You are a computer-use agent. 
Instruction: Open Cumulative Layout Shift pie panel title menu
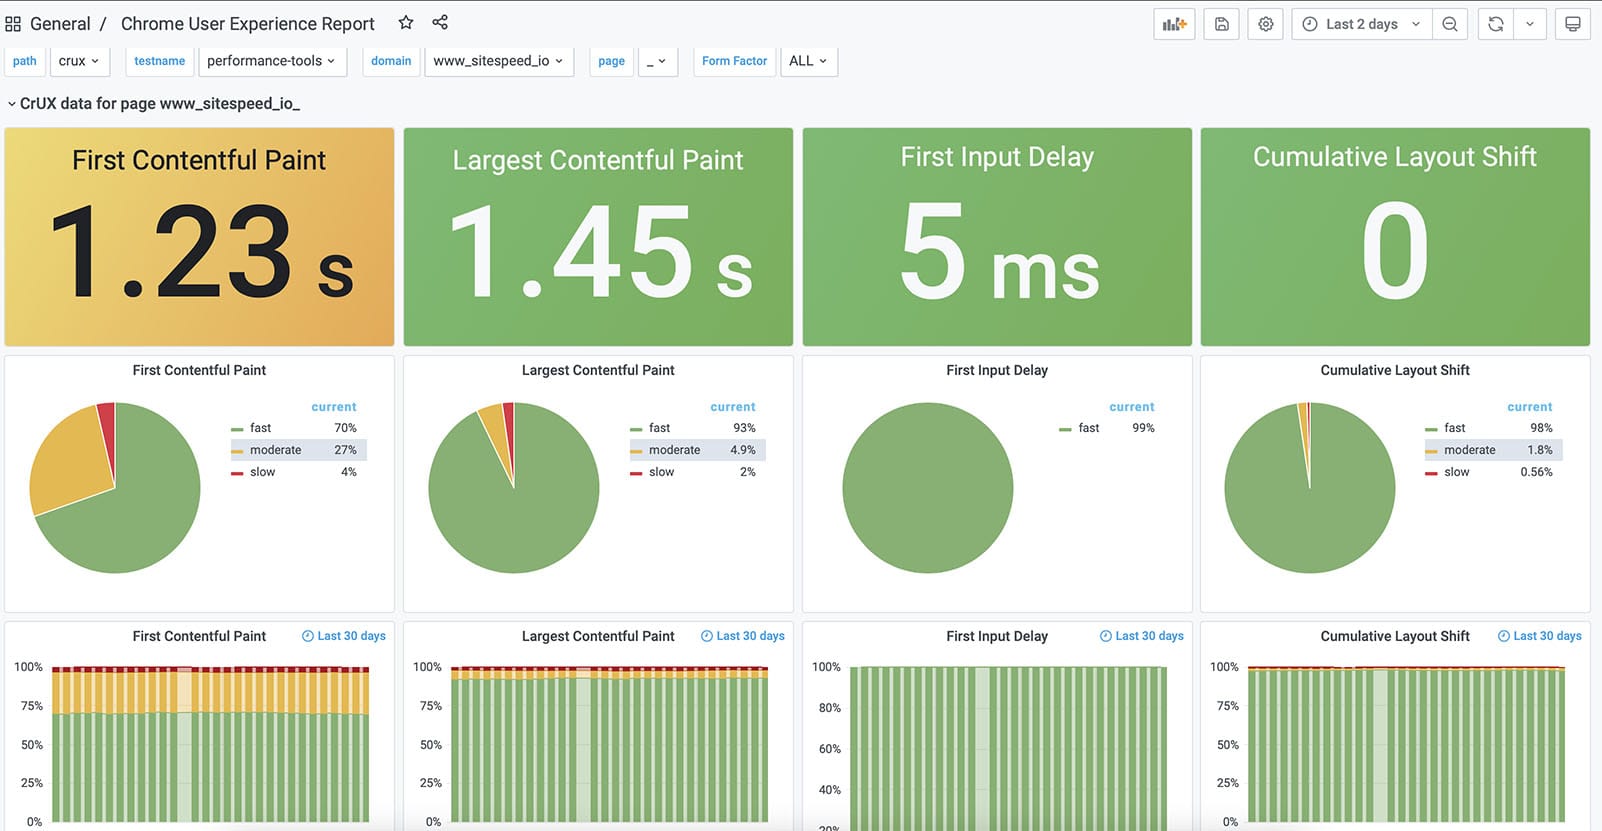click(1395, 370)
